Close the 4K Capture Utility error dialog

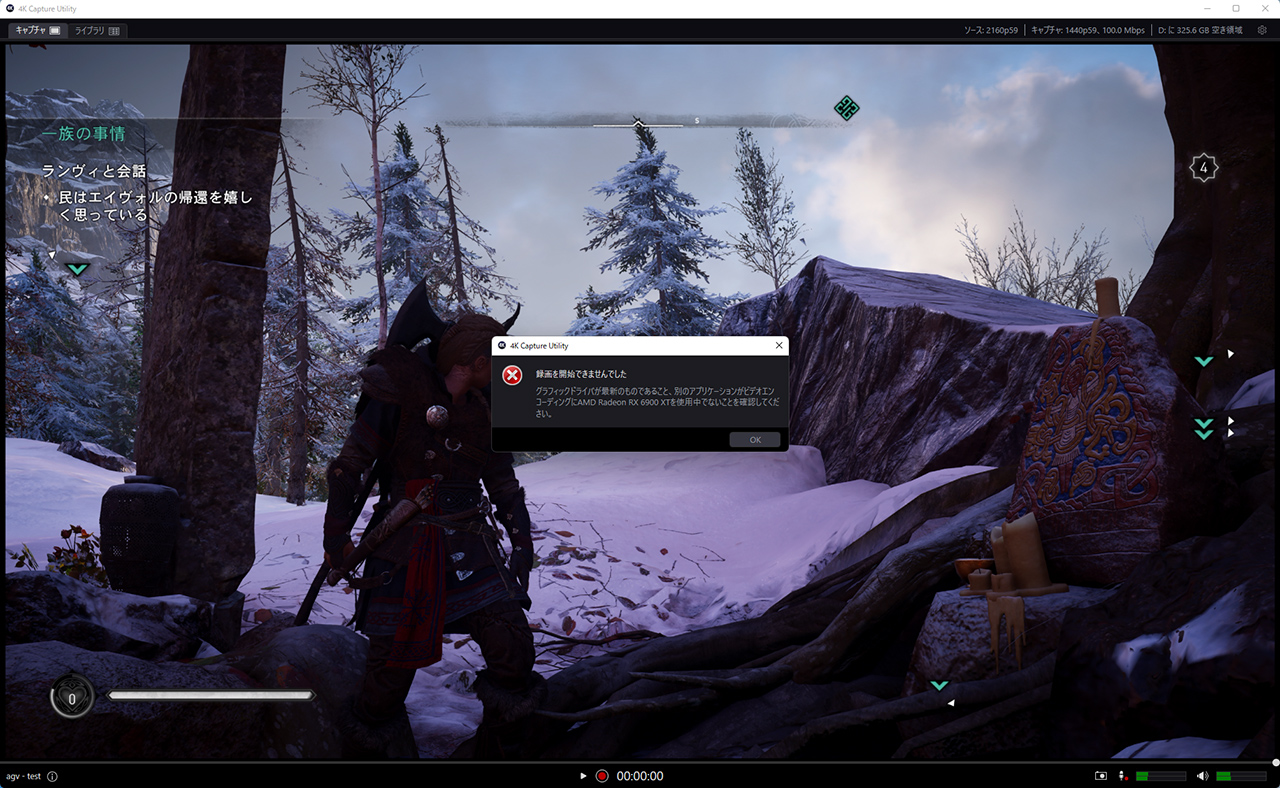779,345
